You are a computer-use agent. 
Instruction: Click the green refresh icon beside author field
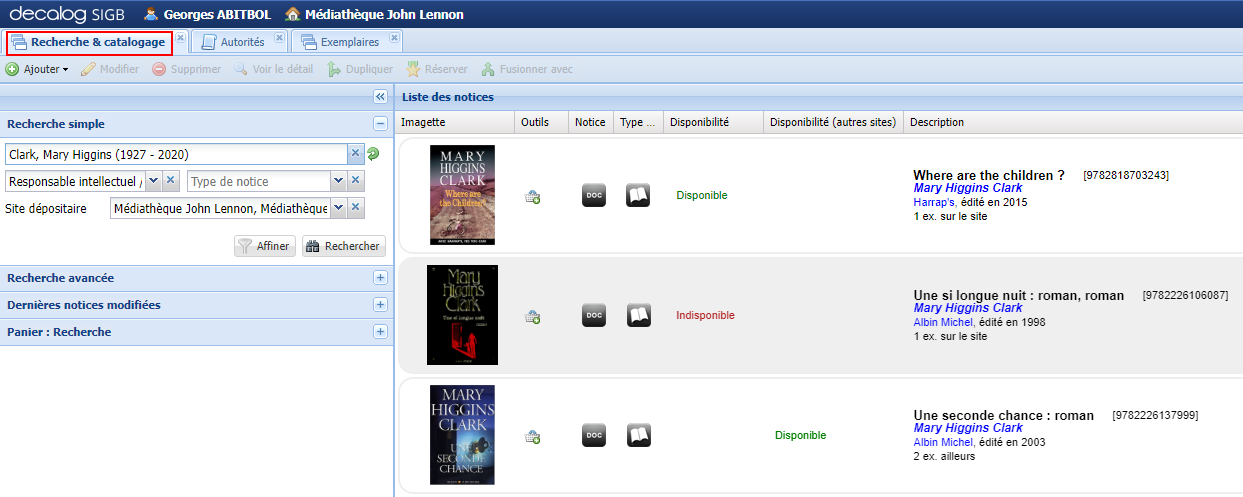[373, 154]
